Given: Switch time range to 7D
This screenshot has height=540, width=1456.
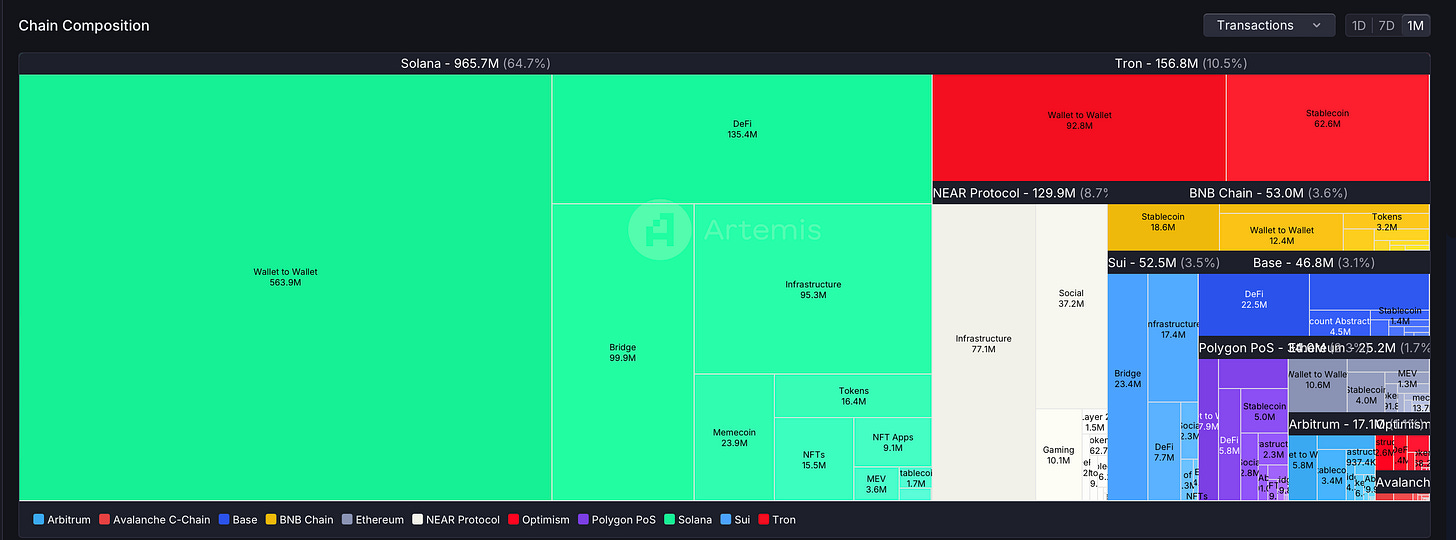Looking at the screenshot, I should (1386, 25).
